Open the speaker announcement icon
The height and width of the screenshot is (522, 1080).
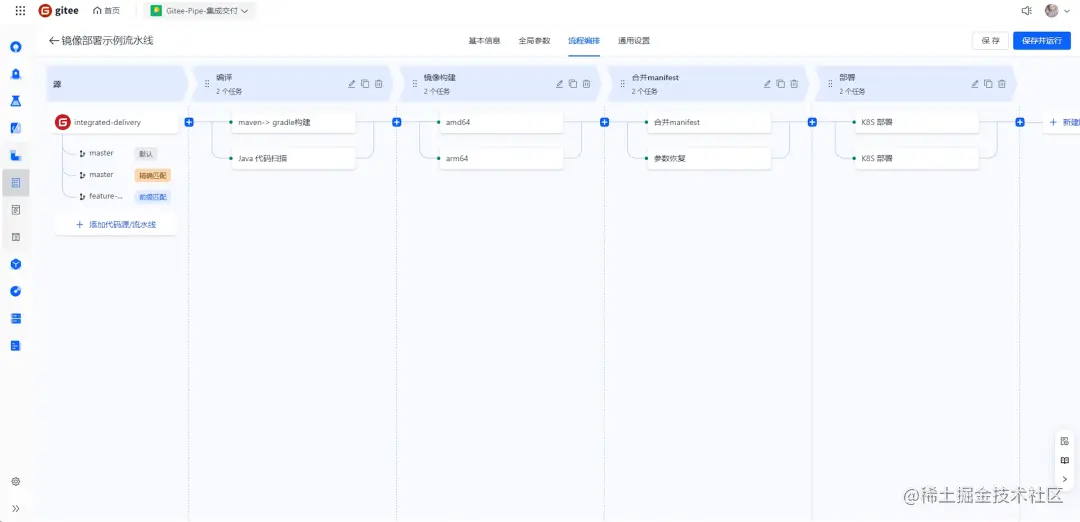click(x=1026, y=10)
